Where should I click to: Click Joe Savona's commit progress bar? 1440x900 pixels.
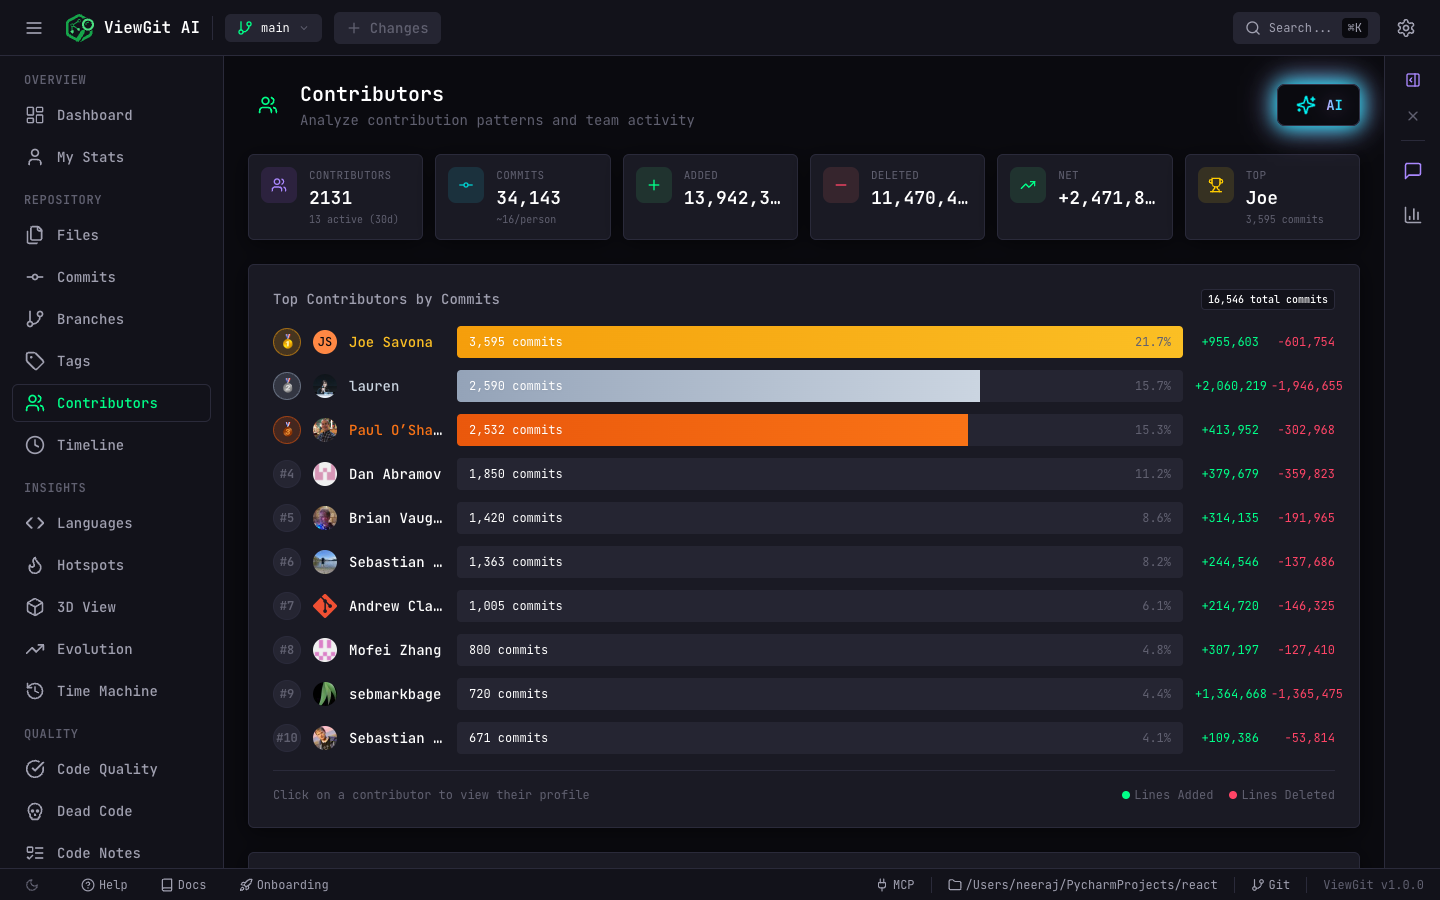[x=818, y=341]
